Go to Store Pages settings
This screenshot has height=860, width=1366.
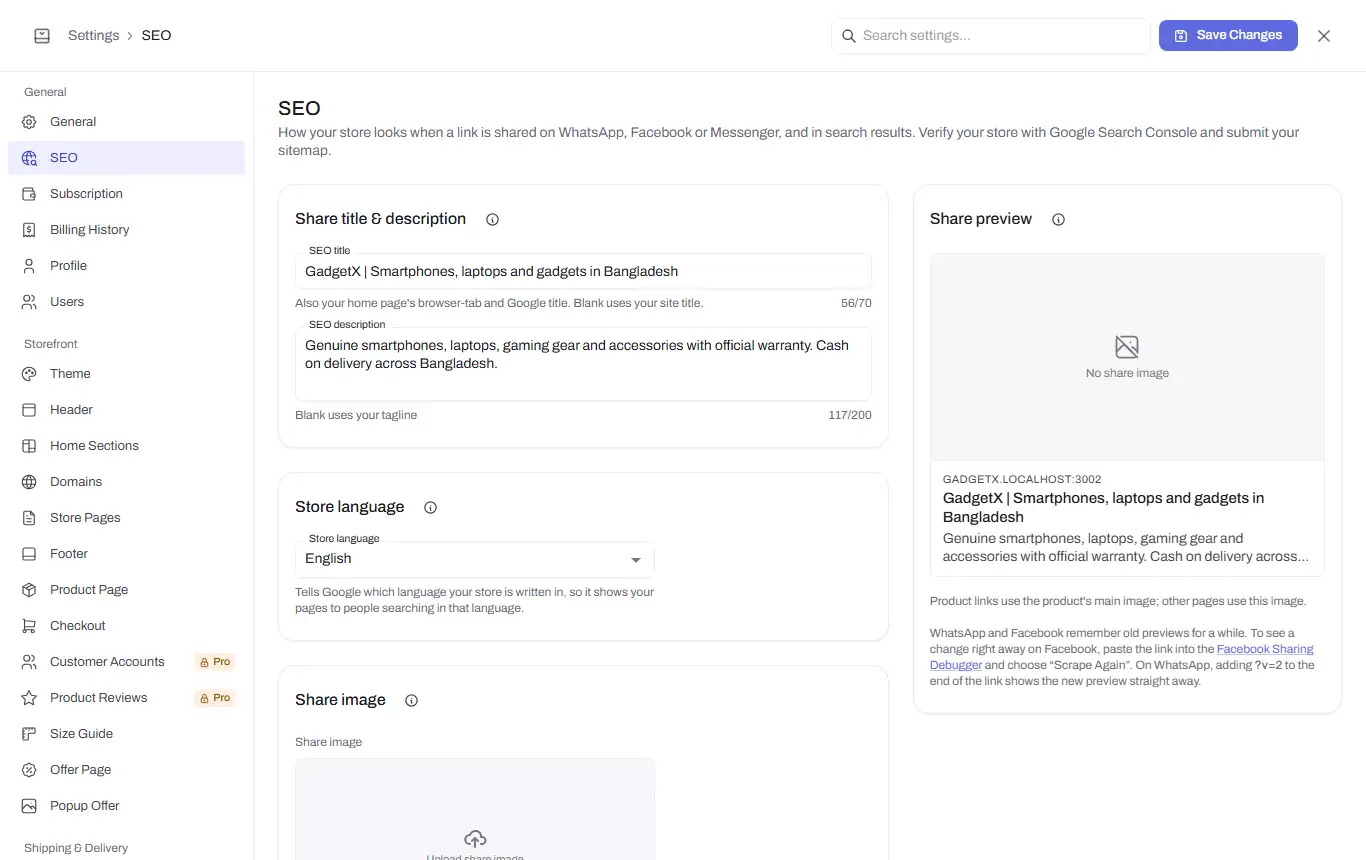coord(126,518)
